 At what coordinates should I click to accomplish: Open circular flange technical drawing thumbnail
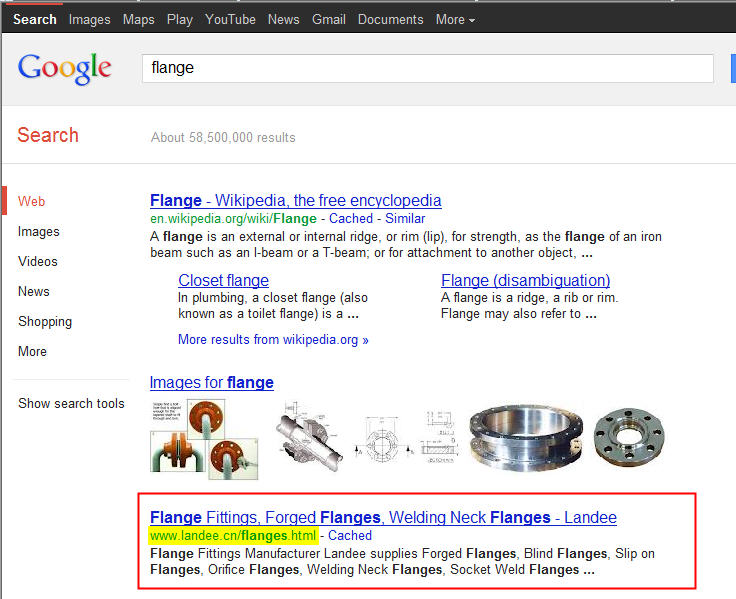(383, 440)
